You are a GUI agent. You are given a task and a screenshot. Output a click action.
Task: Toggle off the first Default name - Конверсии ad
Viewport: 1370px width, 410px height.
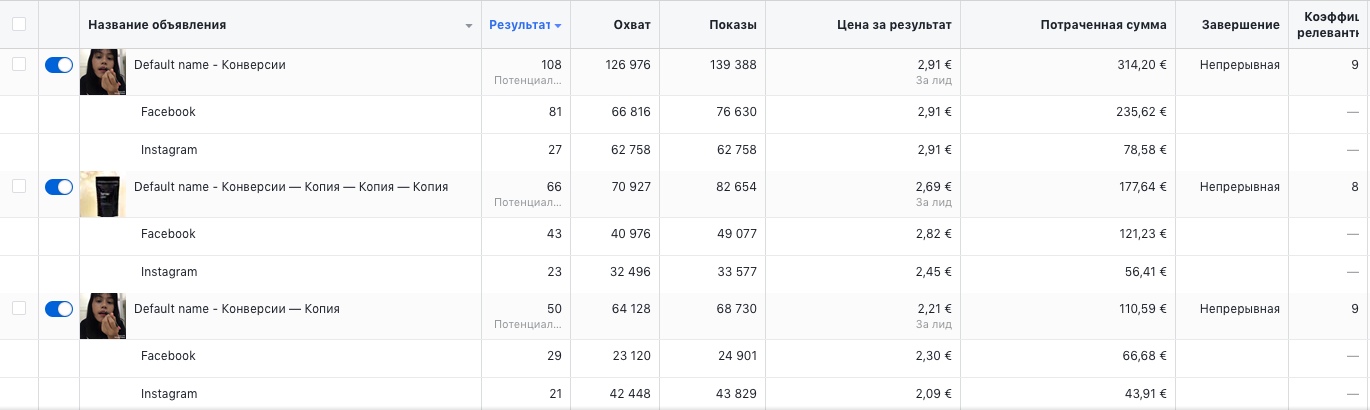(x=59, y=65)
